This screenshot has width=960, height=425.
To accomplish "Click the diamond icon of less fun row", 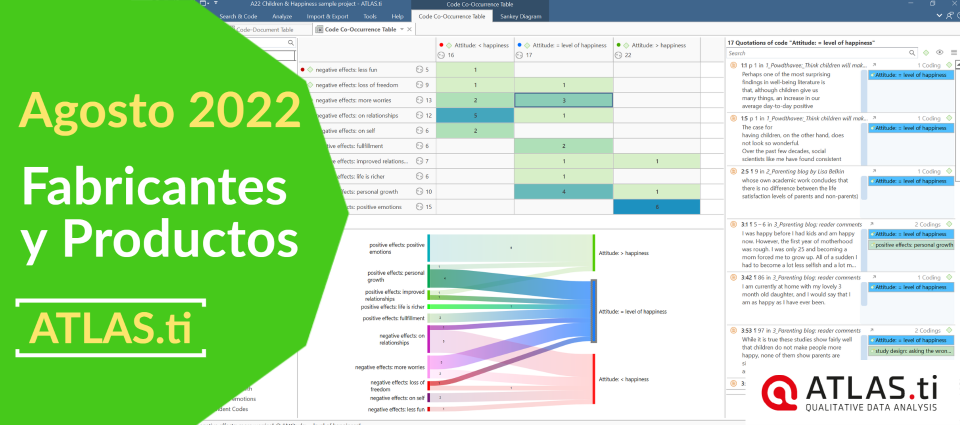I will tap(310, 70).
